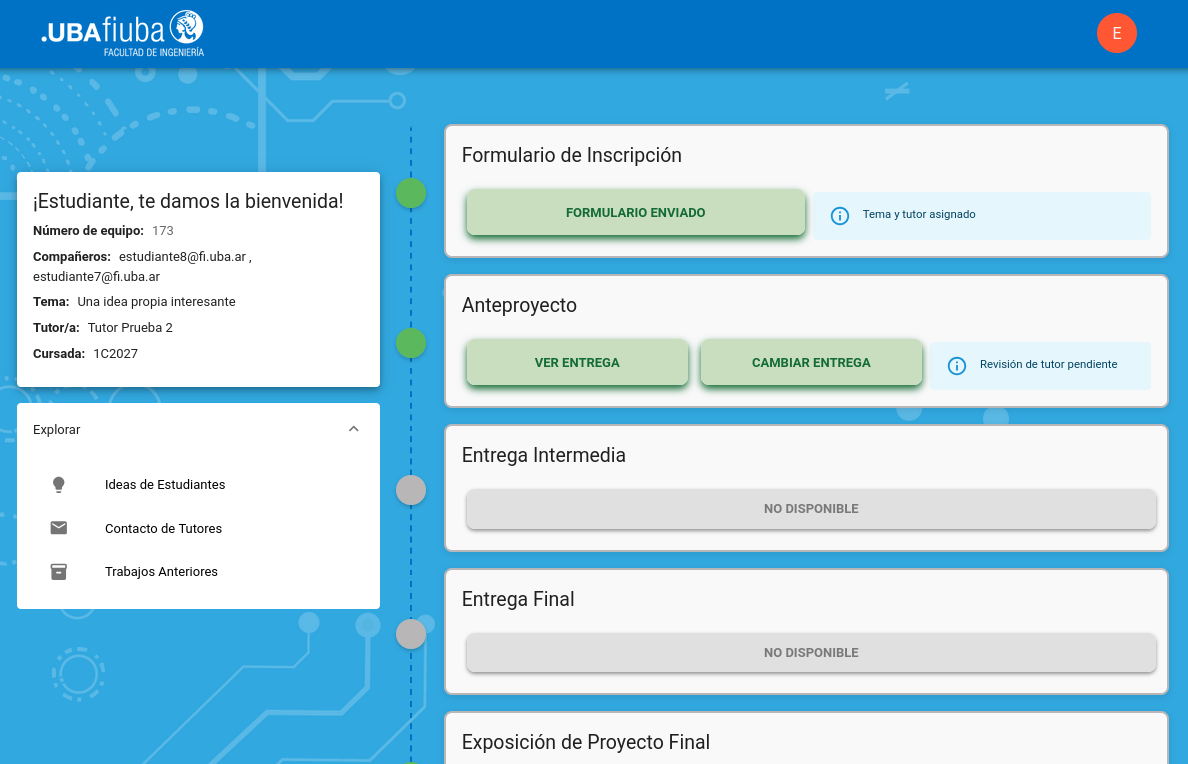Collapse the Explorar section chevron
Image resolution: width=1188 pixels, height=764 pixels.
click(353, 429)
